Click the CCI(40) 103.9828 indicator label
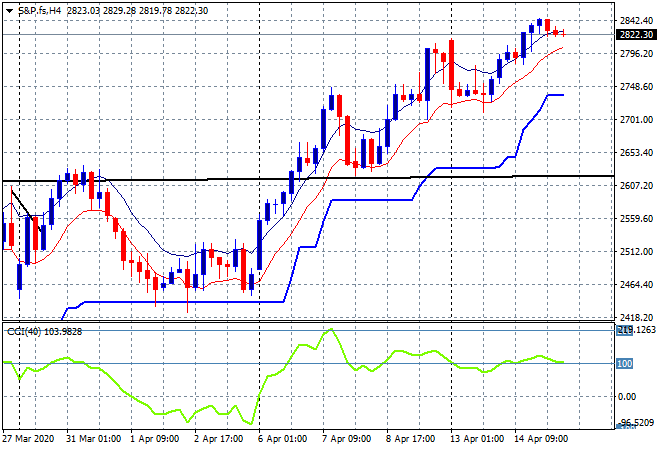The image size is (660, 450). [44, 332]
